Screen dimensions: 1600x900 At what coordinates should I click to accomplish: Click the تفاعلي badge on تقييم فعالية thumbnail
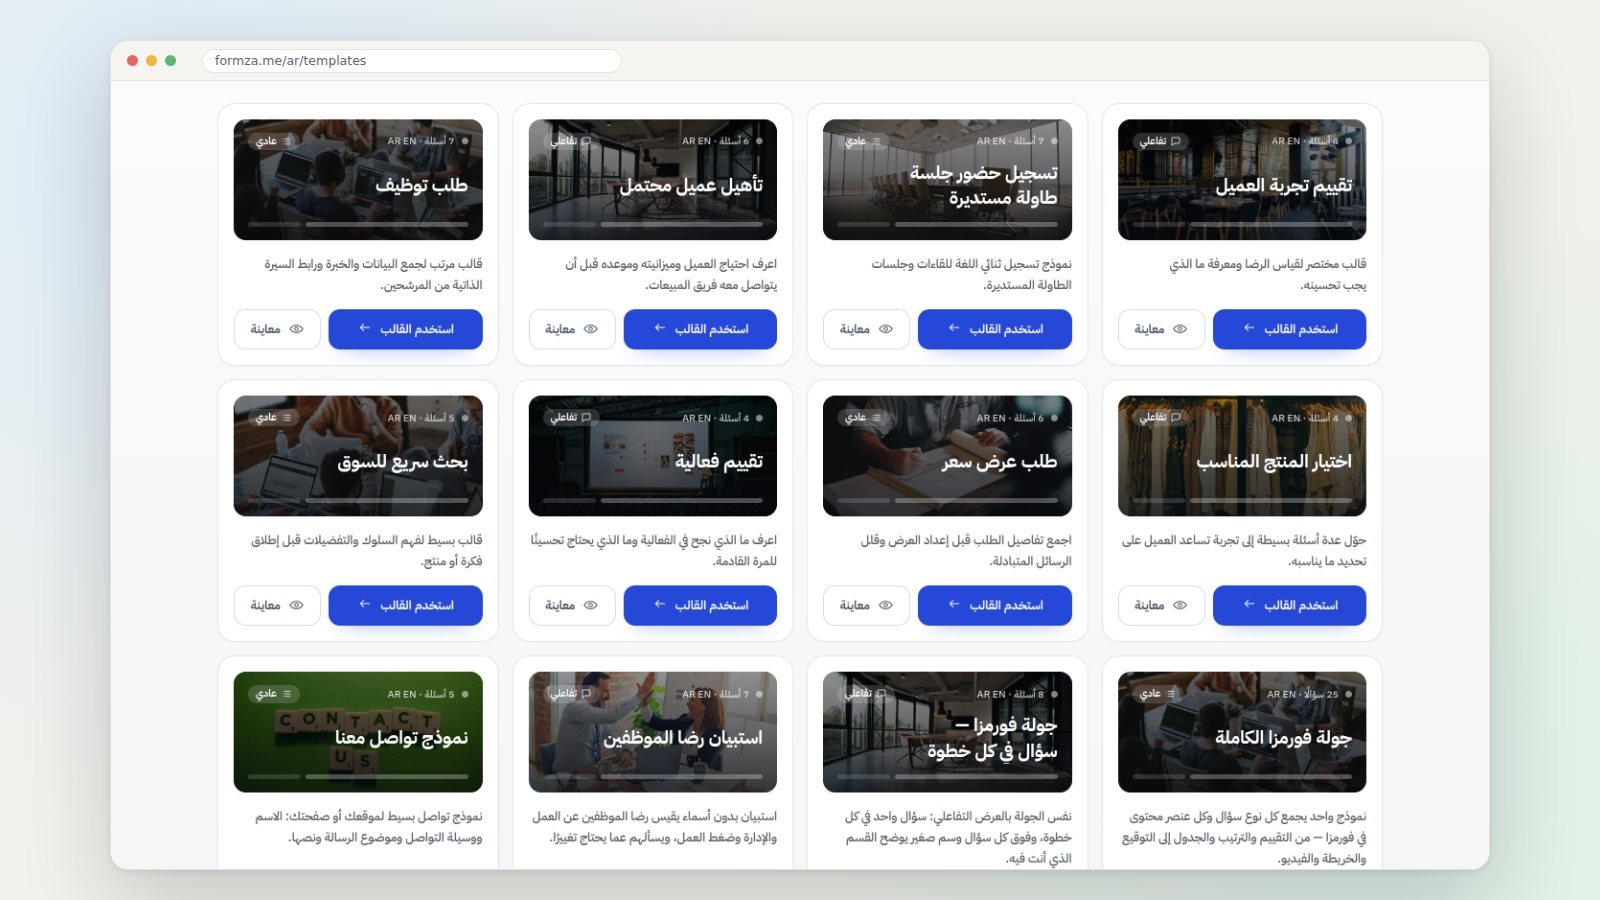570,417
